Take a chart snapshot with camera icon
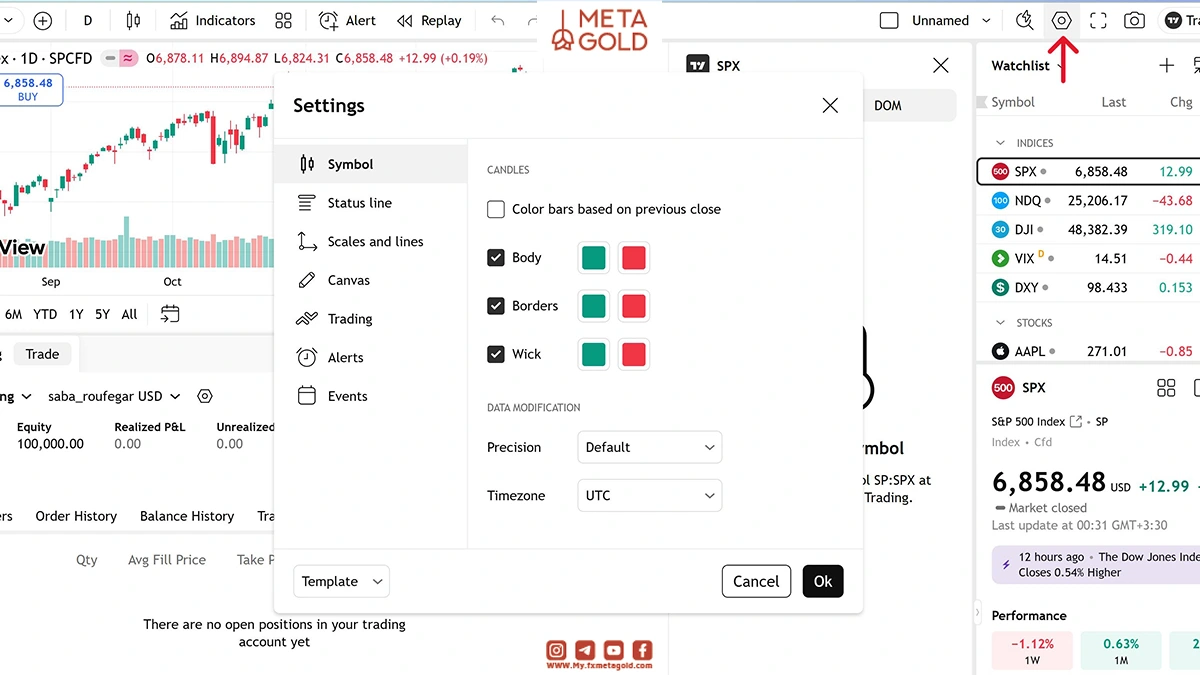This screenshot has width=1200, height=675. [1134, 20]
